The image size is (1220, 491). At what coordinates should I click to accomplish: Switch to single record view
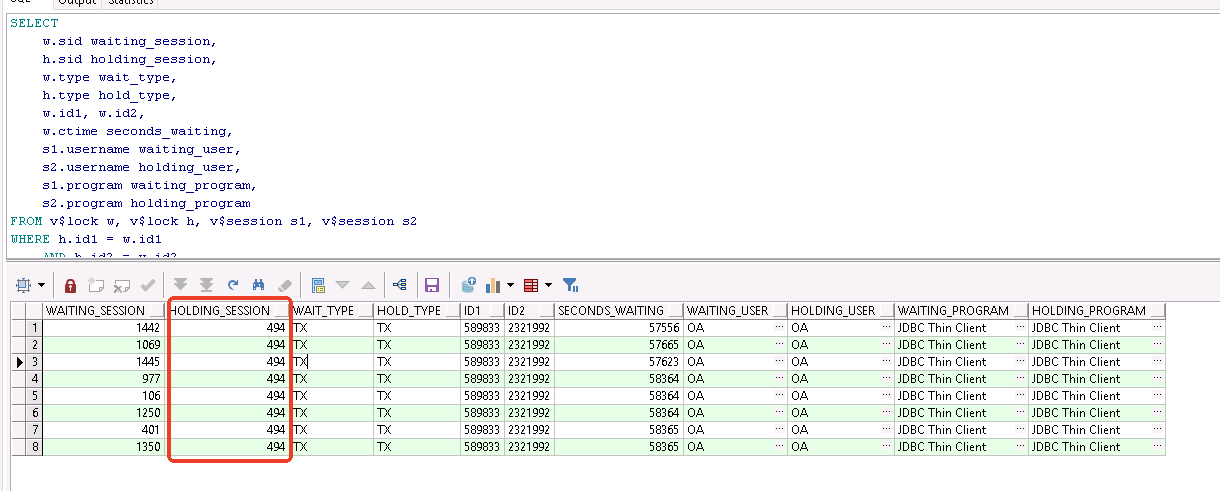[x=318, y=285]
